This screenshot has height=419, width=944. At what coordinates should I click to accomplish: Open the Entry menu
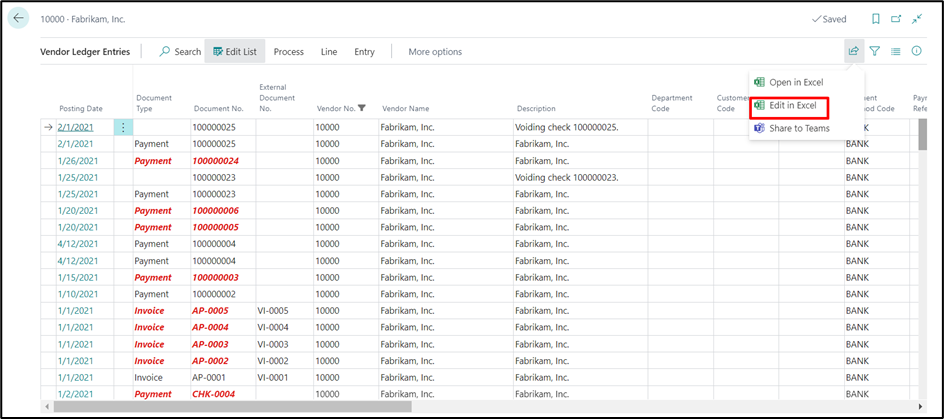pyautogui.click(x=364, y=52)
